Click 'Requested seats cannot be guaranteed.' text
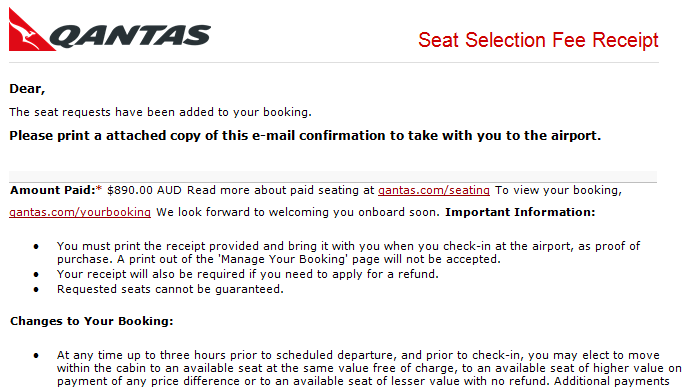This screenshot has height=389, width=691. [x=170, y=289]
